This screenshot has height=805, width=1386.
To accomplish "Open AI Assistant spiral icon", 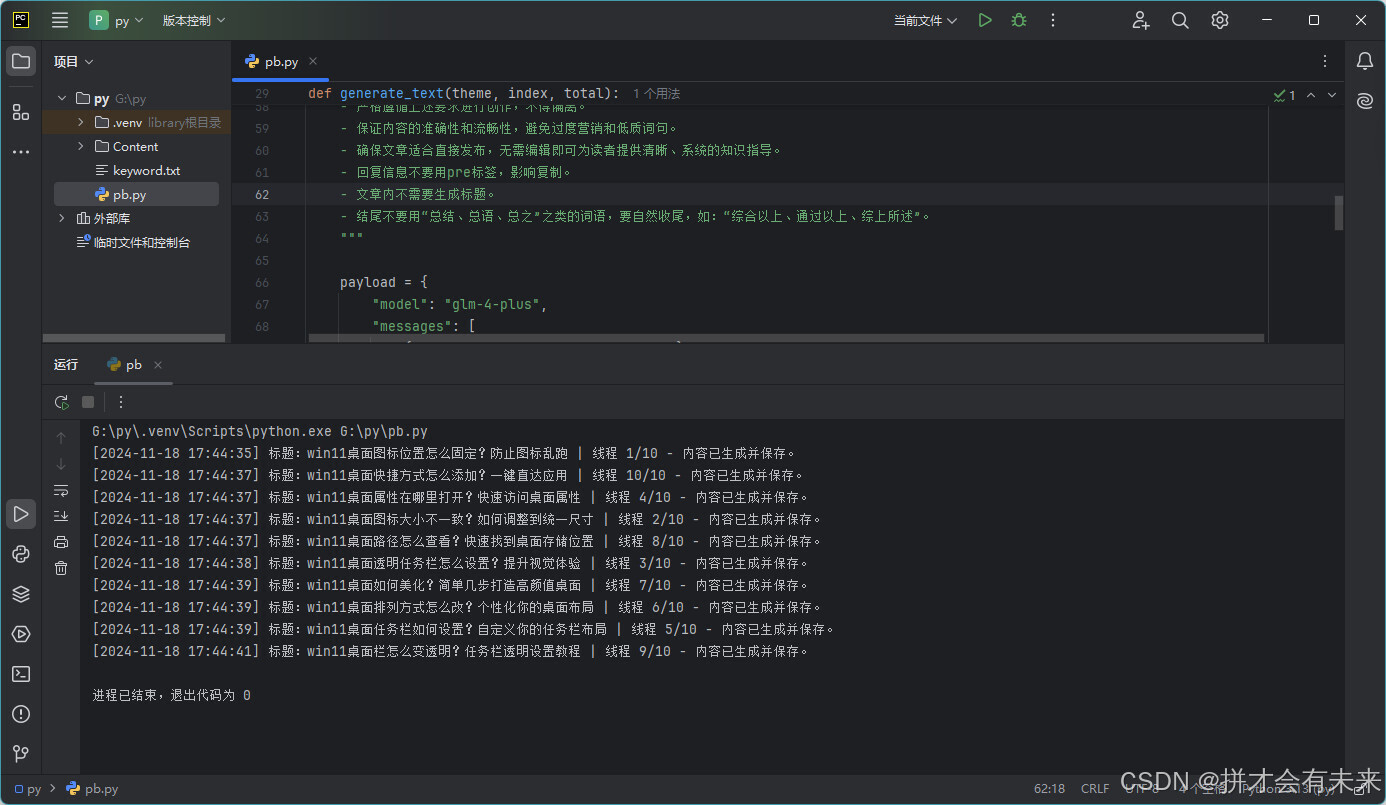I will [x=1365, y=101].
